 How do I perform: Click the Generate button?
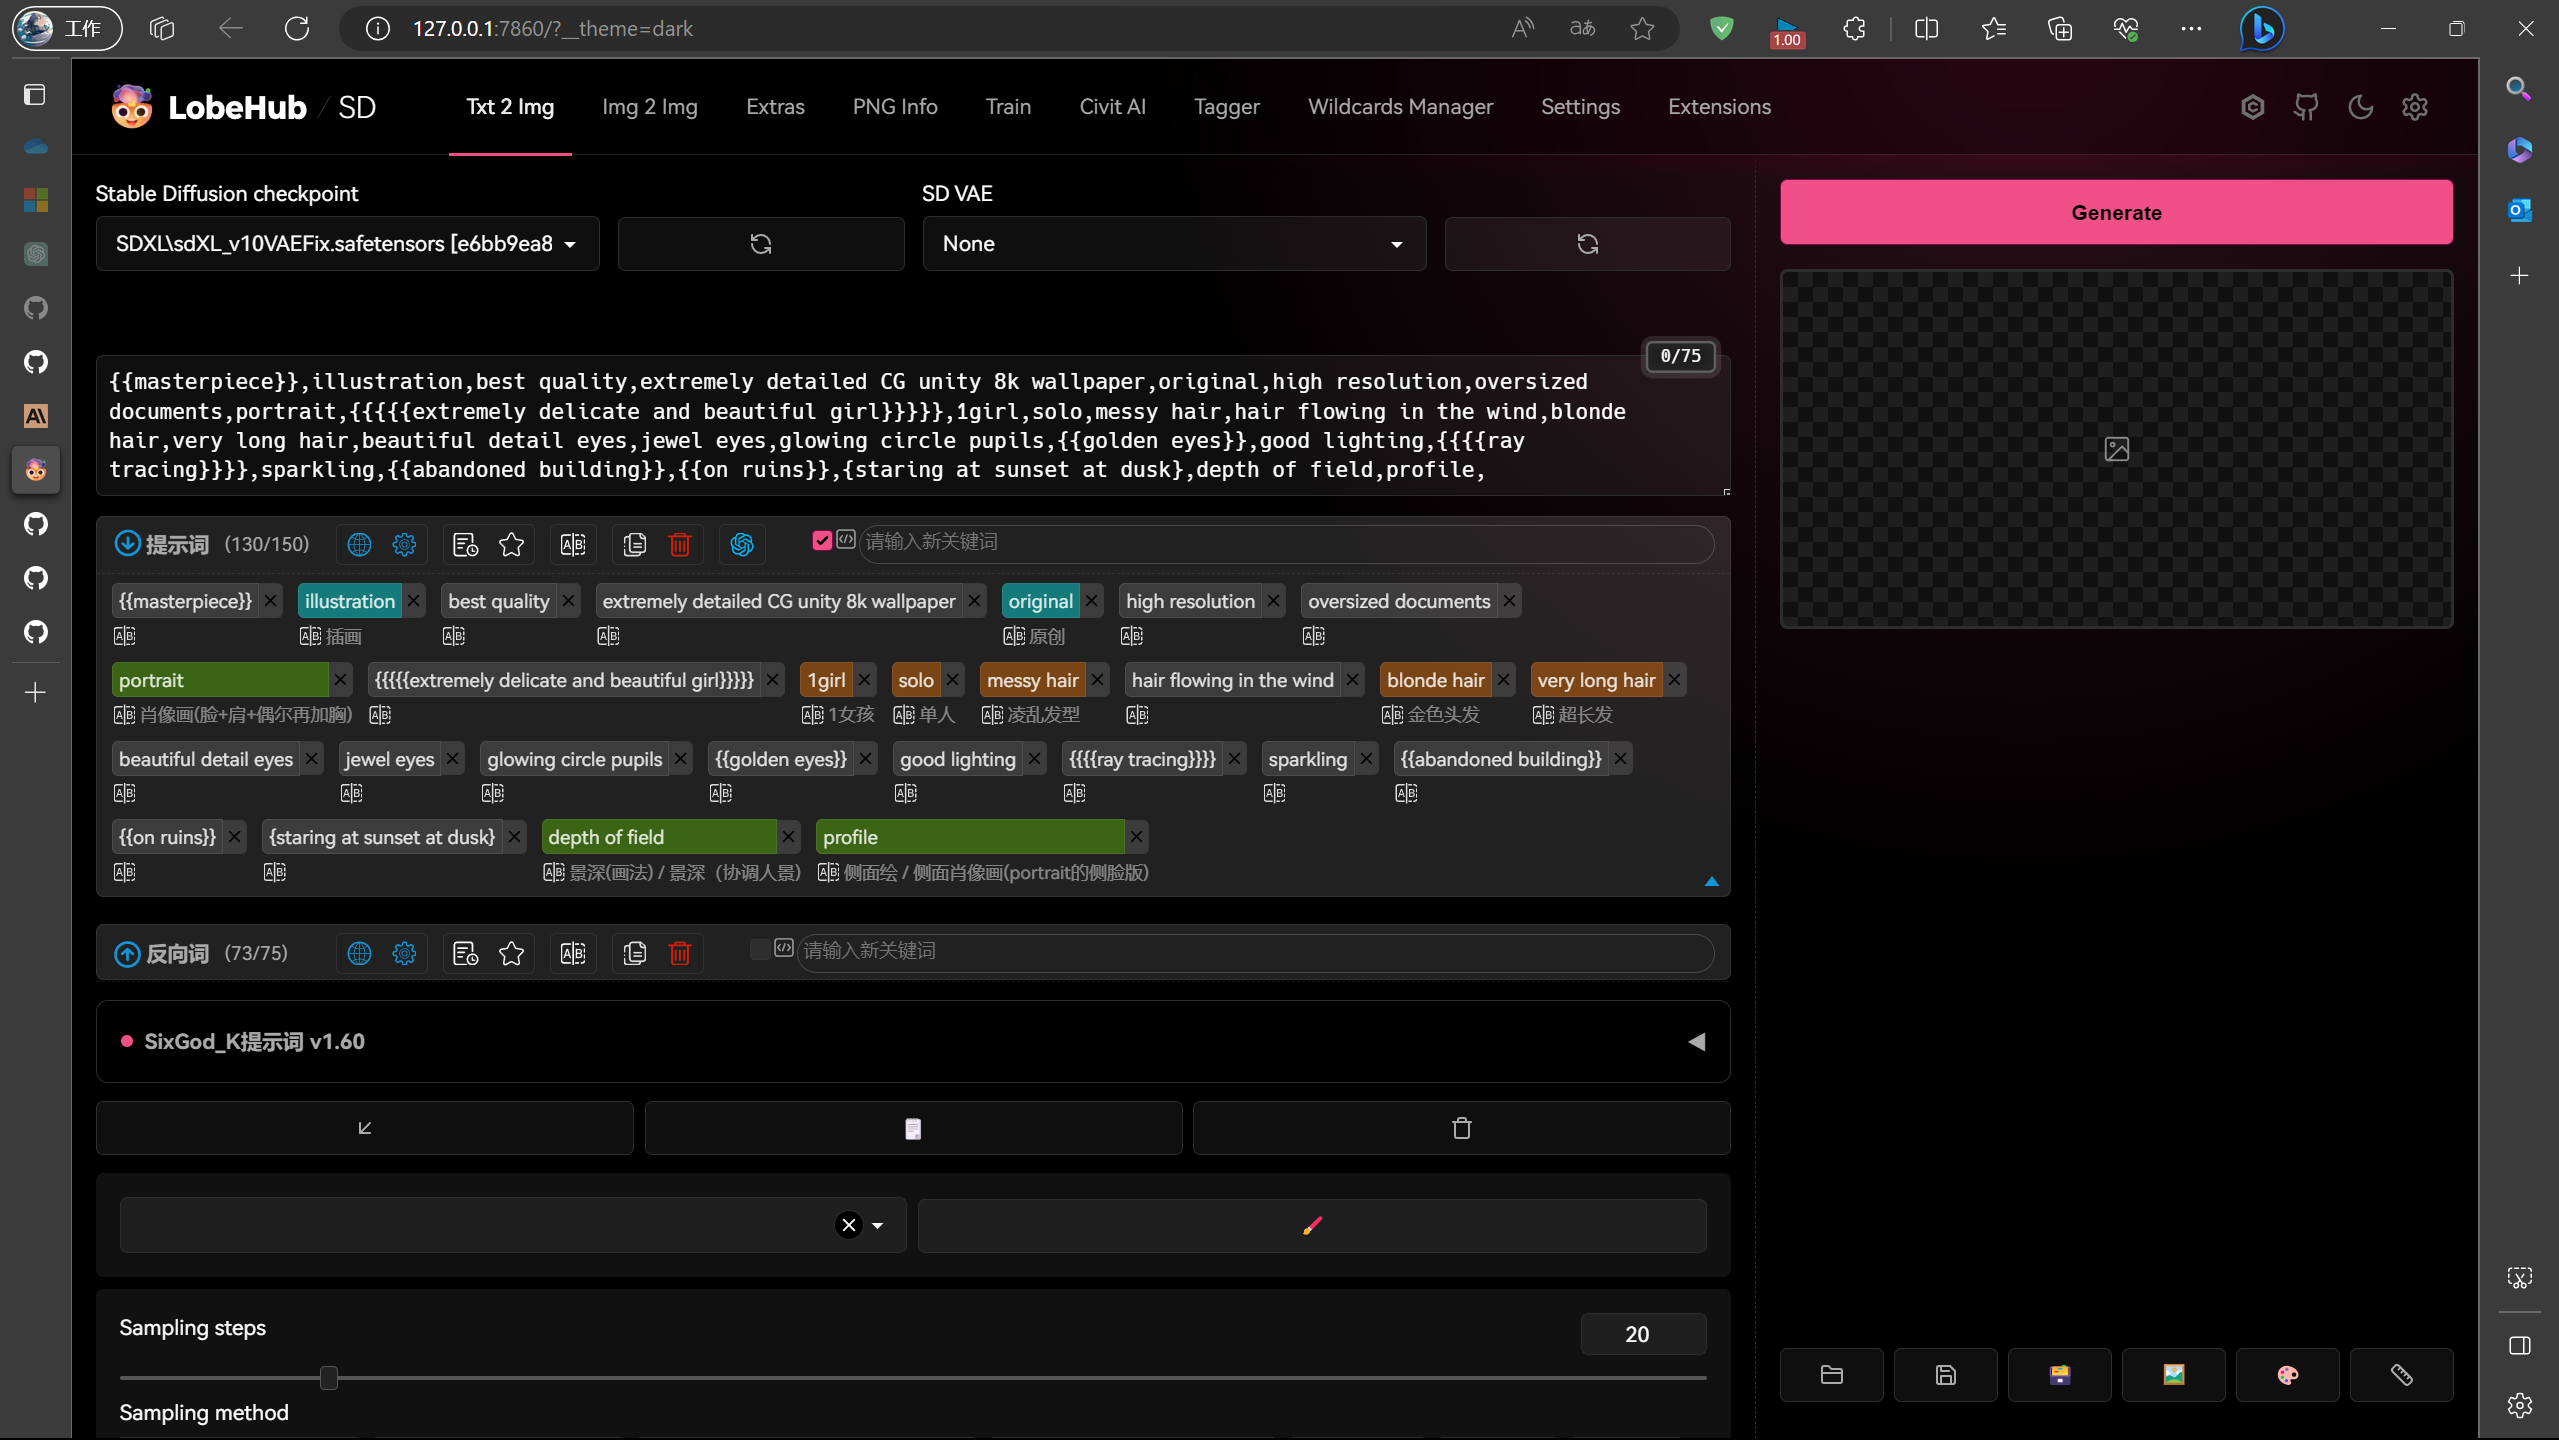click(x=2115, y=211)
